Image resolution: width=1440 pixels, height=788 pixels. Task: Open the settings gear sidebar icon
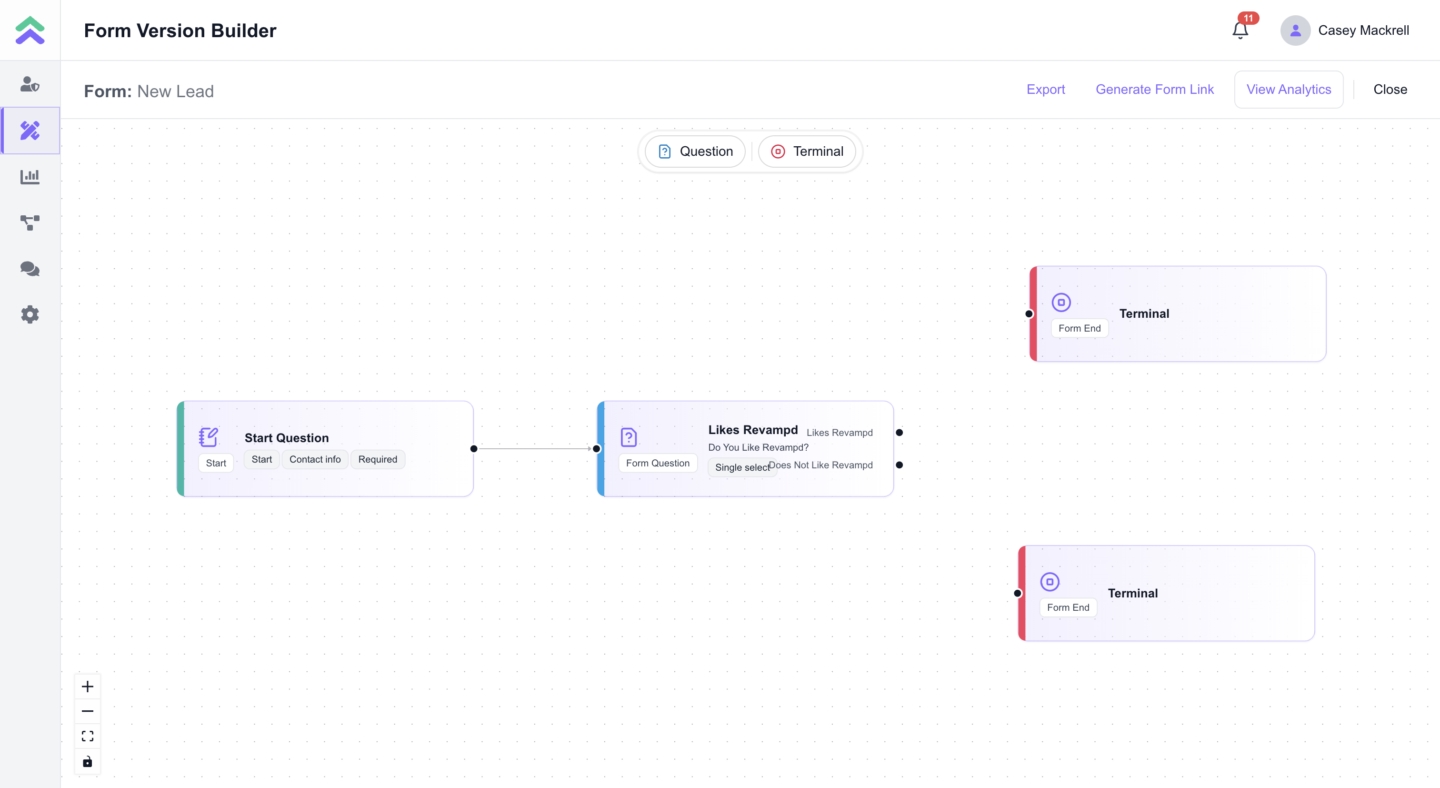click(30, 314)
